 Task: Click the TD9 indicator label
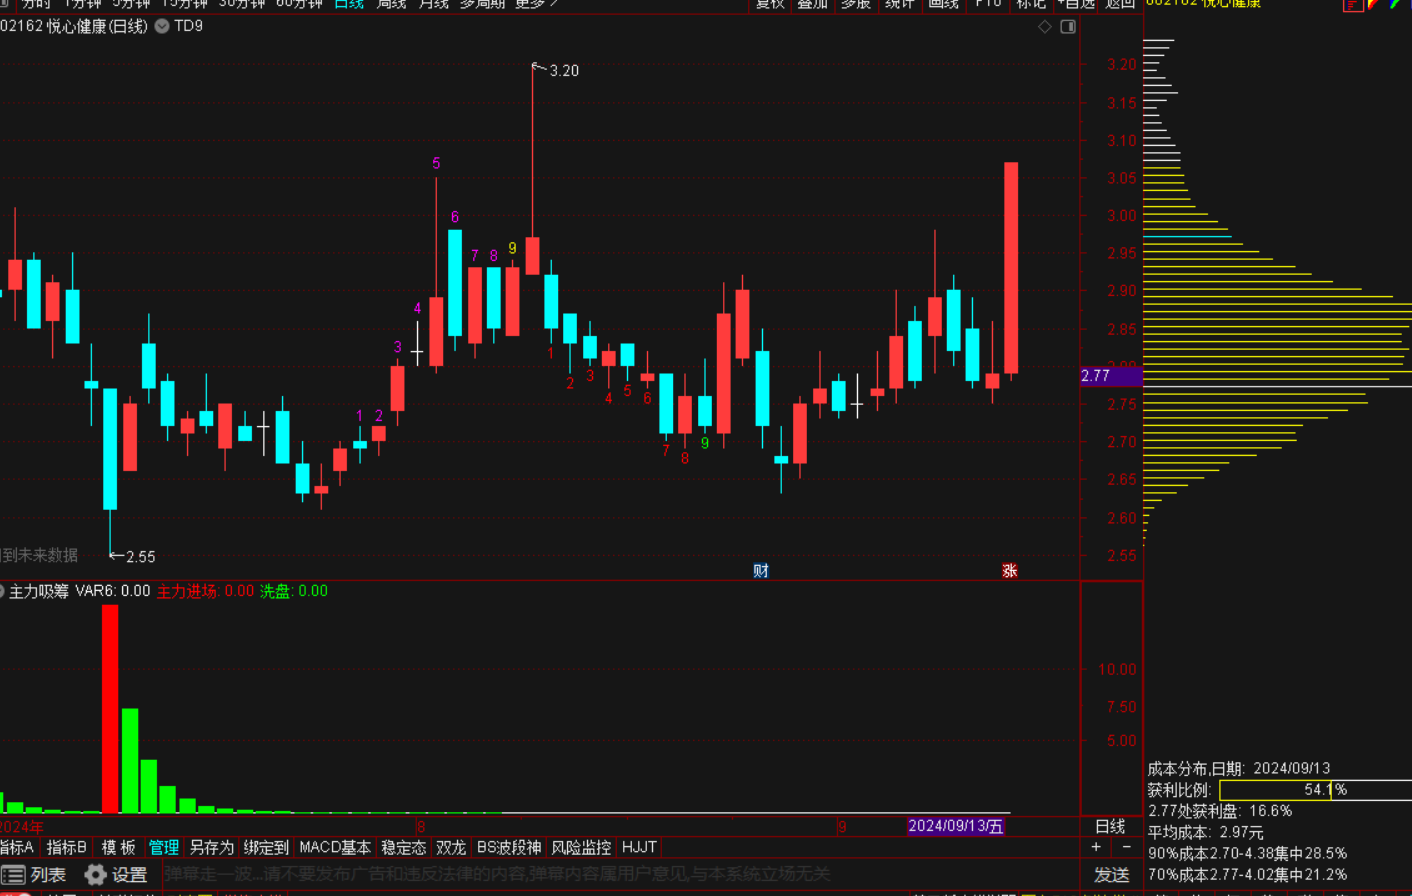coord(188,26)
